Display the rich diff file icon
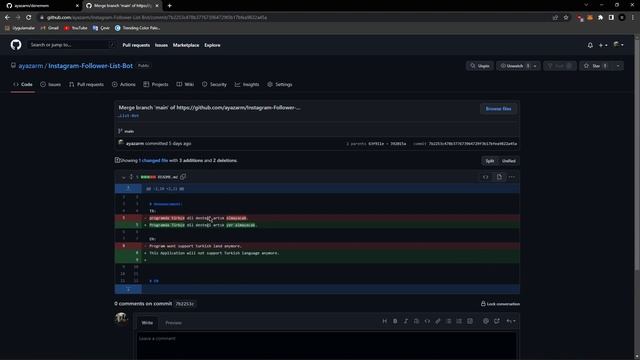This screenshot has height=360, width=640. pos(499,177)
